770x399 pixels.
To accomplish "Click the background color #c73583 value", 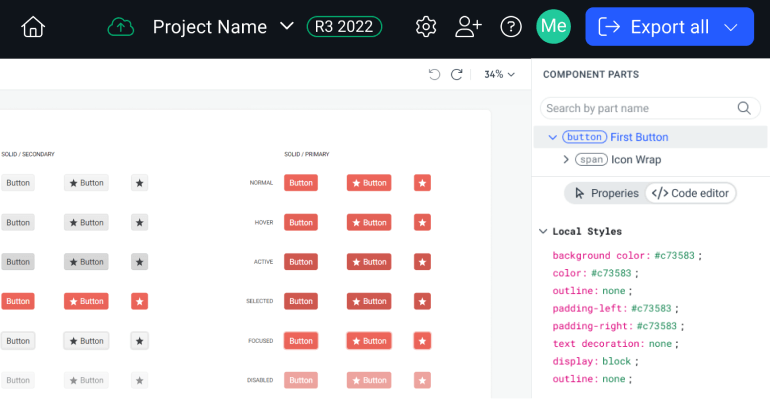I will (674, 256).
